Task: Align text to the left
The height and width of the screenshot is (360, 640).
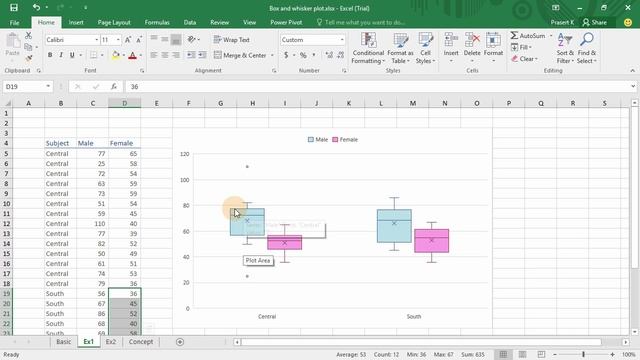Action: (154, 55)
